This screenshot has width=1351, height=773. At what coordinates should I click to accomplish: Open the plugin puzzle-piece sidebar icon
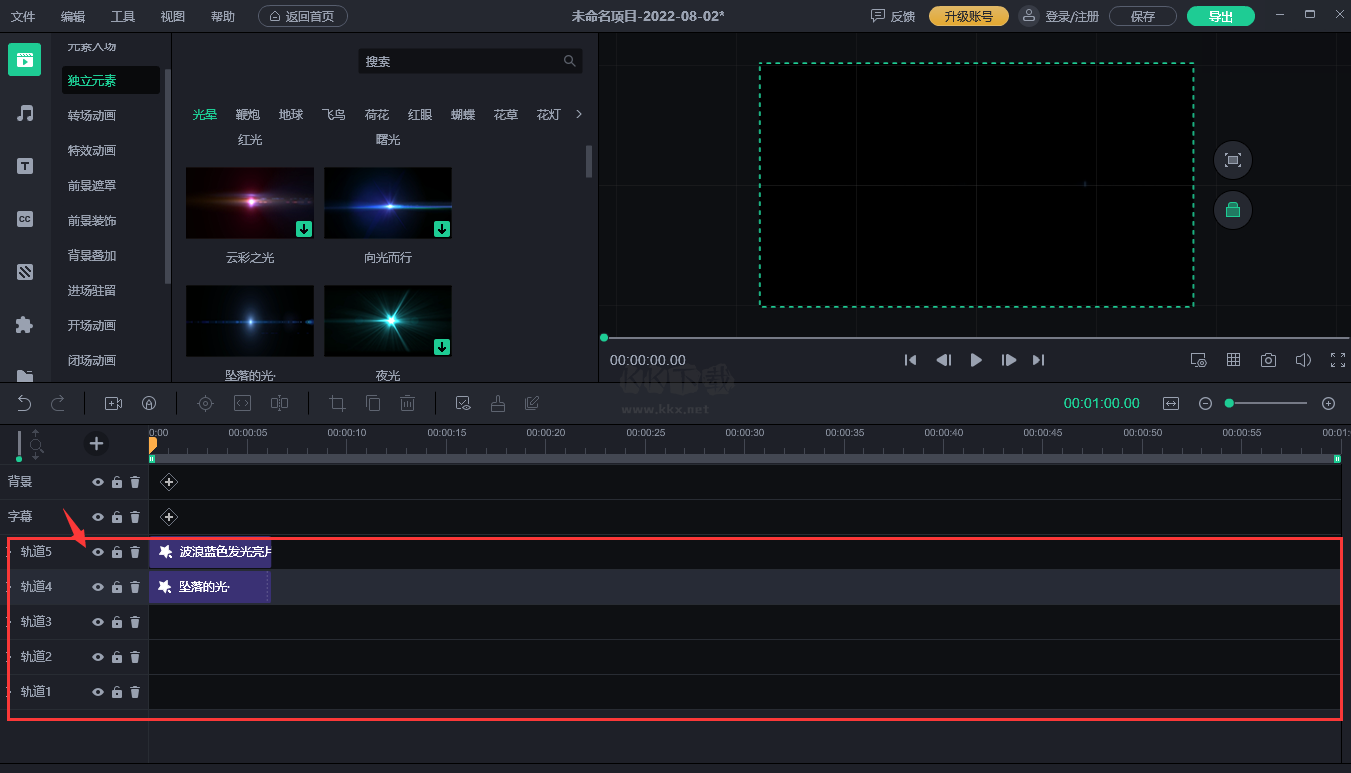point(25,325)
